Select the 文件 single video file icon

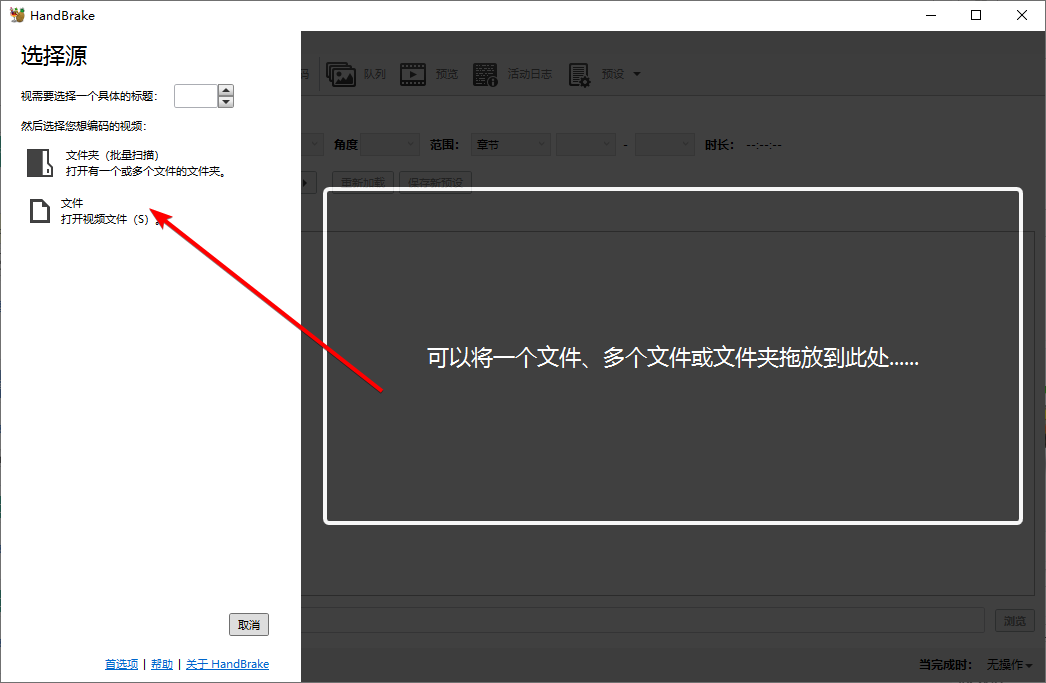[x=38, y=210]
